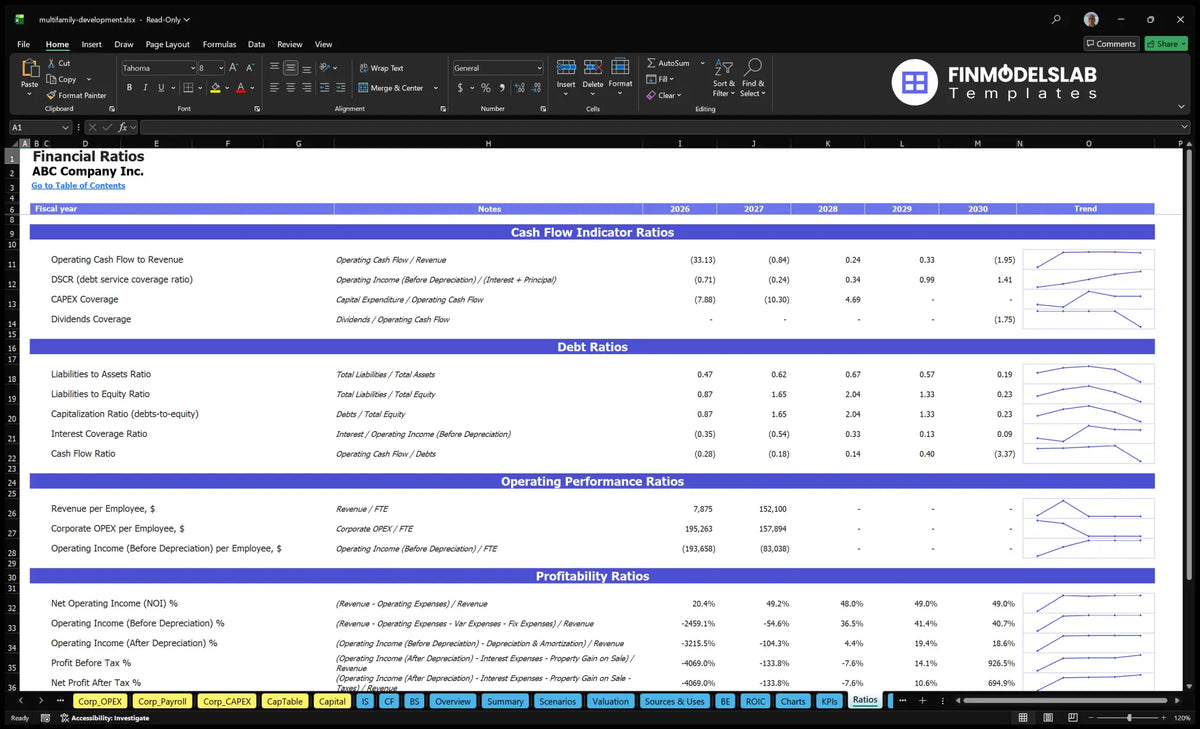The height and width of the screenshot is (729, 1200).
Task: Open Sort & Filter menu
Action: [724, 77]
